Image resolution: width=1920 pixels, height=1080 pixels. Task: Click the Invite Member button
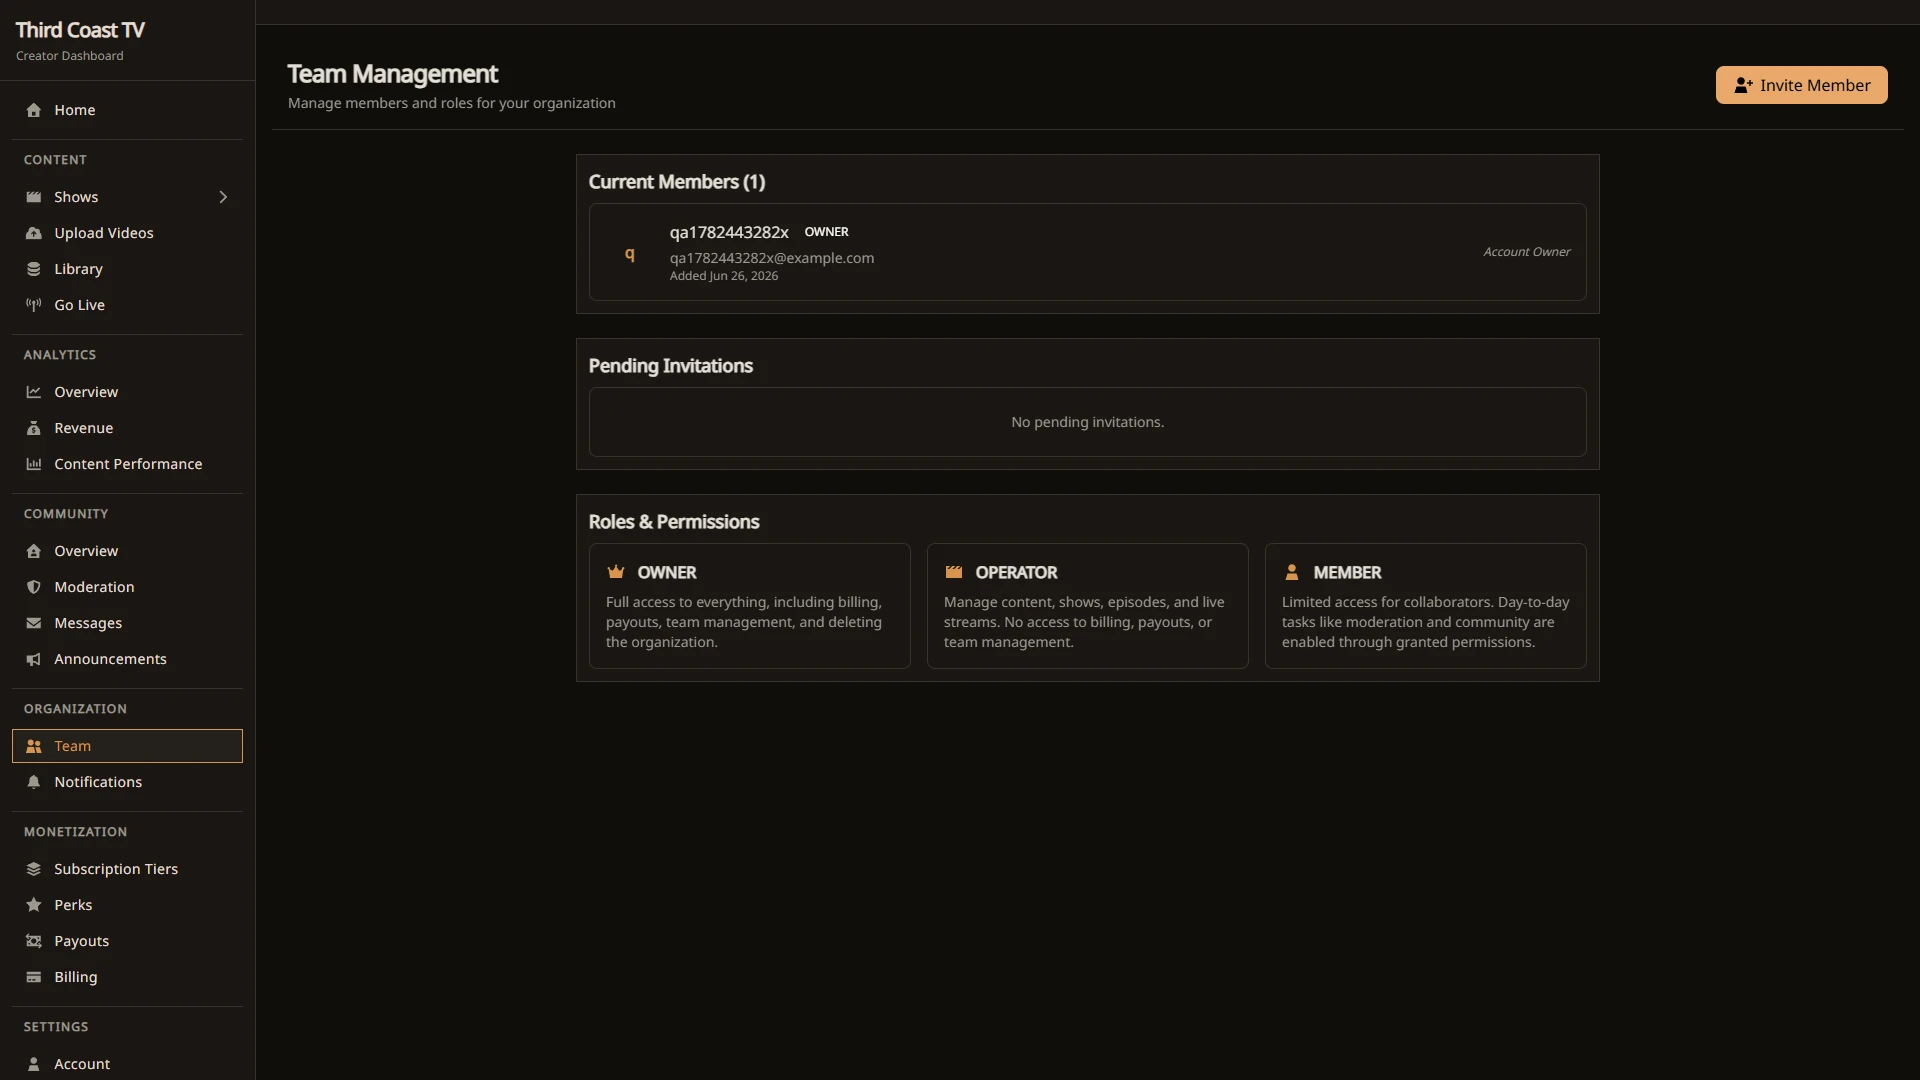pos(1801,85)
